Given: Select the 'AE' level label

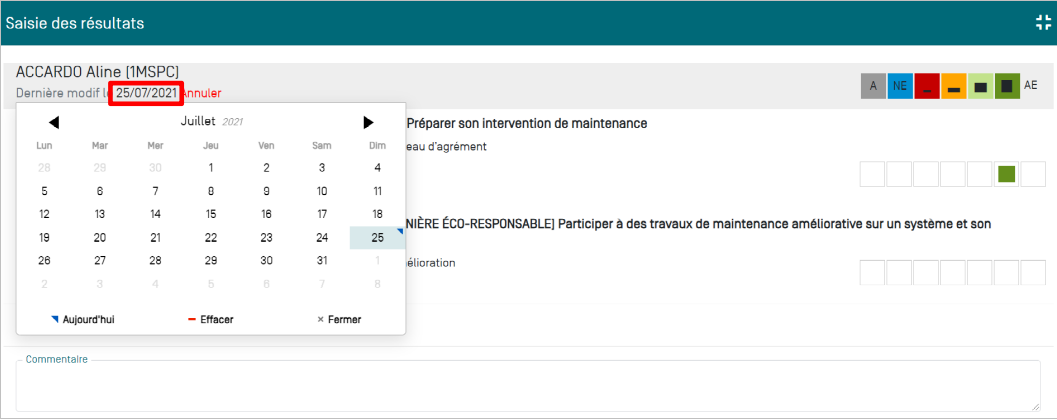Looking at the screenshot, I should 1031,86.
